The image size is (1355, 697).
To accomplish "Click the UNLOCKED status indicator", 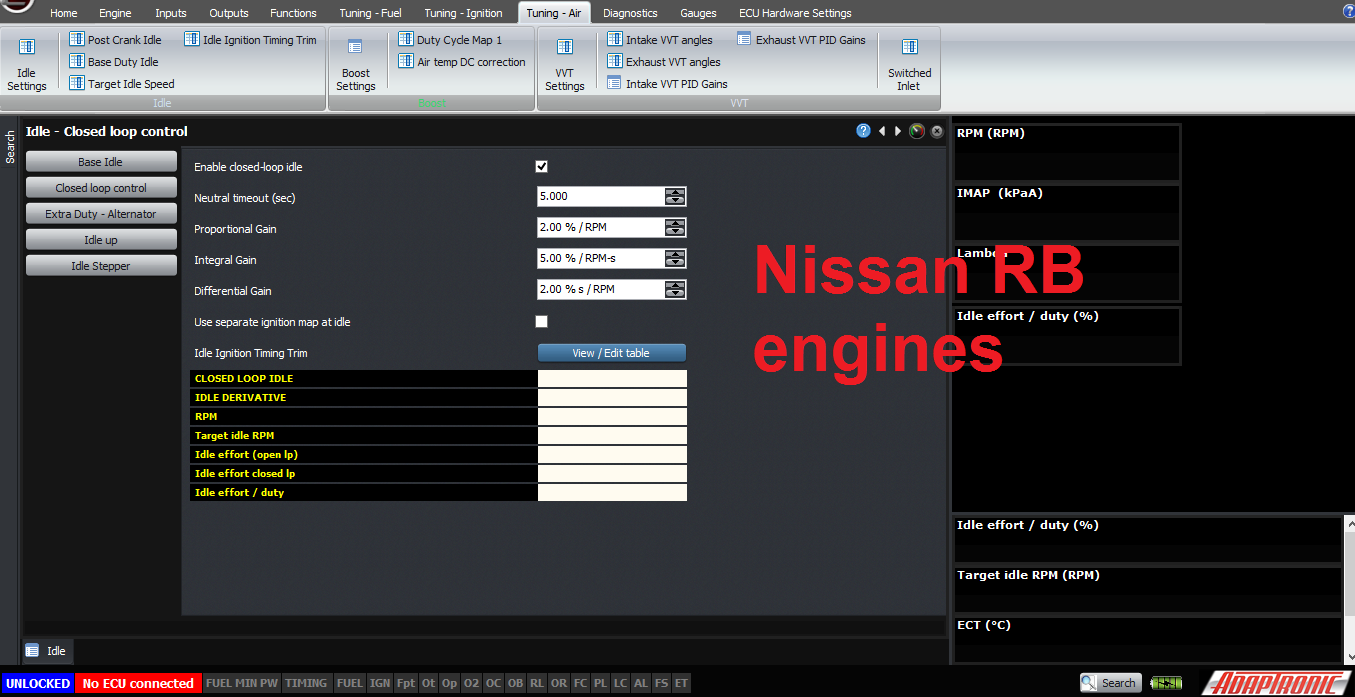I will (37, 683).
